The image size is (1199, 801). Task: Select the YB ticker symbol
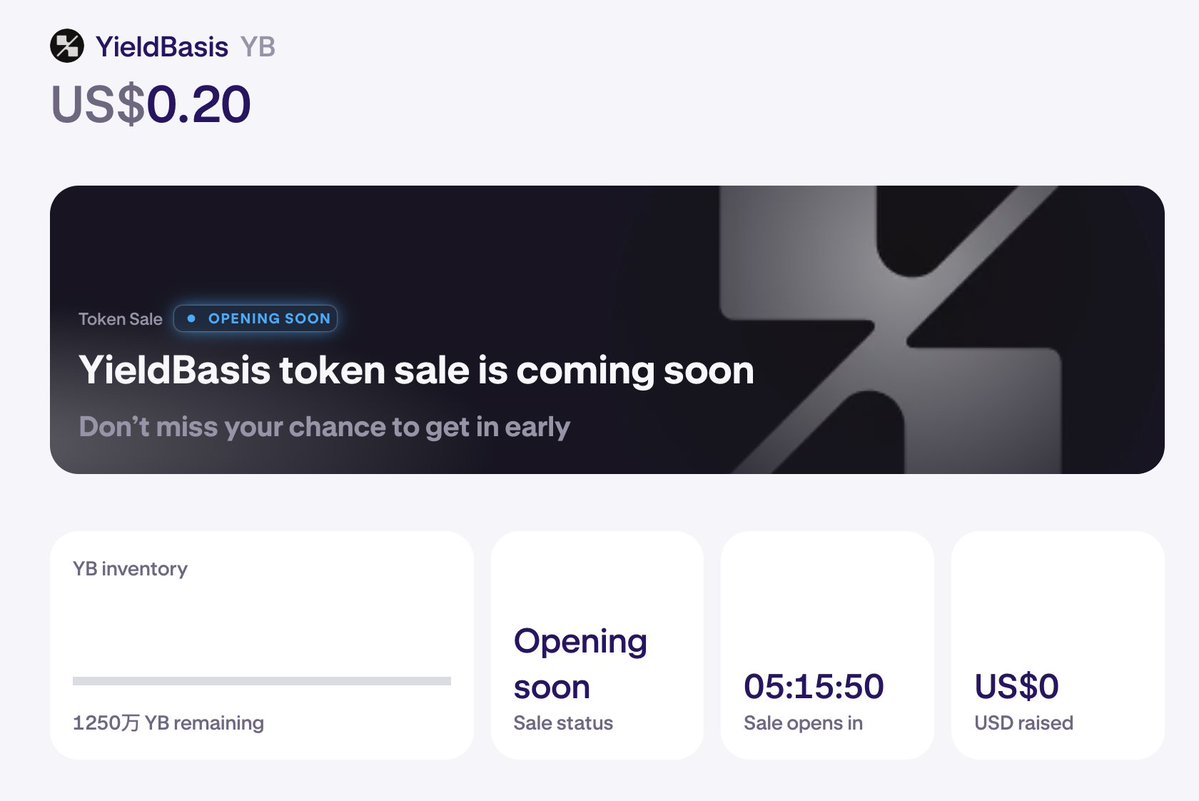258,46
